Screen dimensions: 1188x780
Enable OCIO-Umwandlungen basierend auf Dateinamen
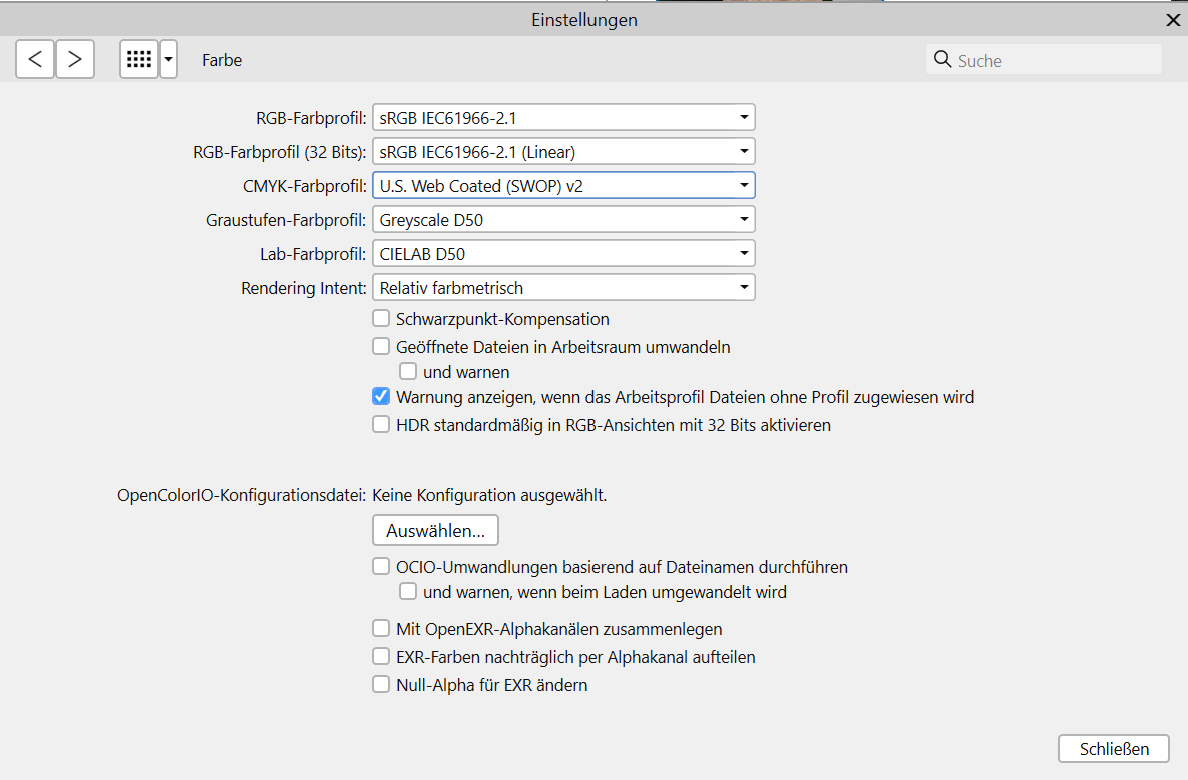pos(381,566)
